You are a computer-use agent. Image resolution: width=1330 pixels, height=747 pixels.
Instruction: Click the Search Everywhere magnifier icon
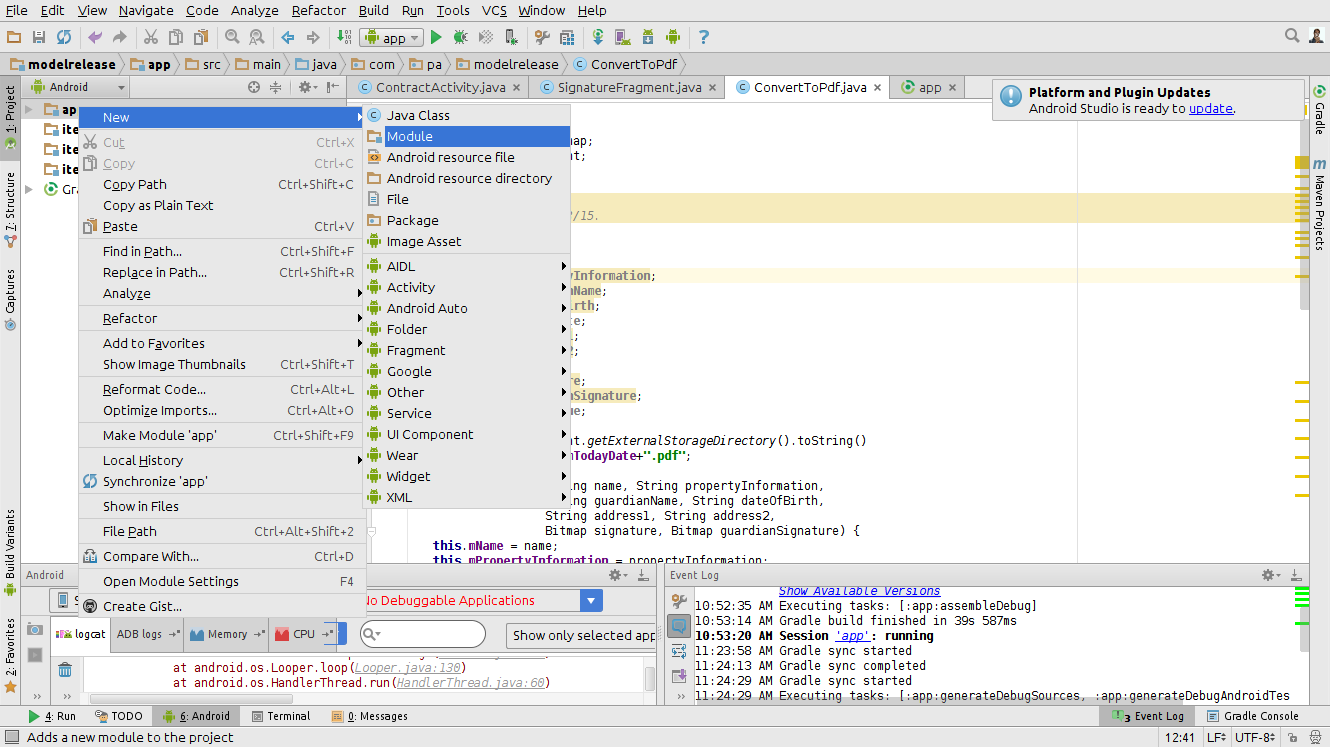(x=1292, y=36)
